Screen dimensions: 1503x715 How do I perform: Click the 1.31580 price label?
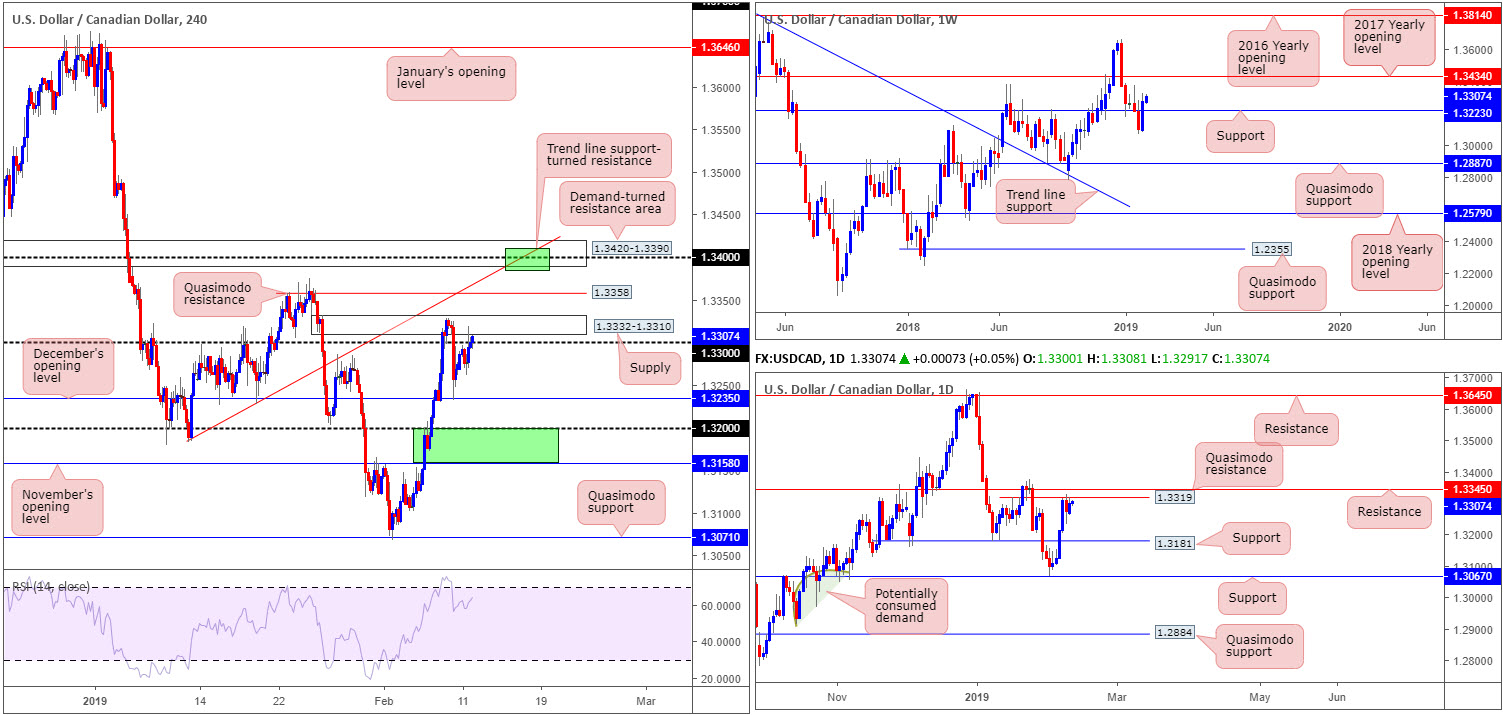tap(719, 464)
